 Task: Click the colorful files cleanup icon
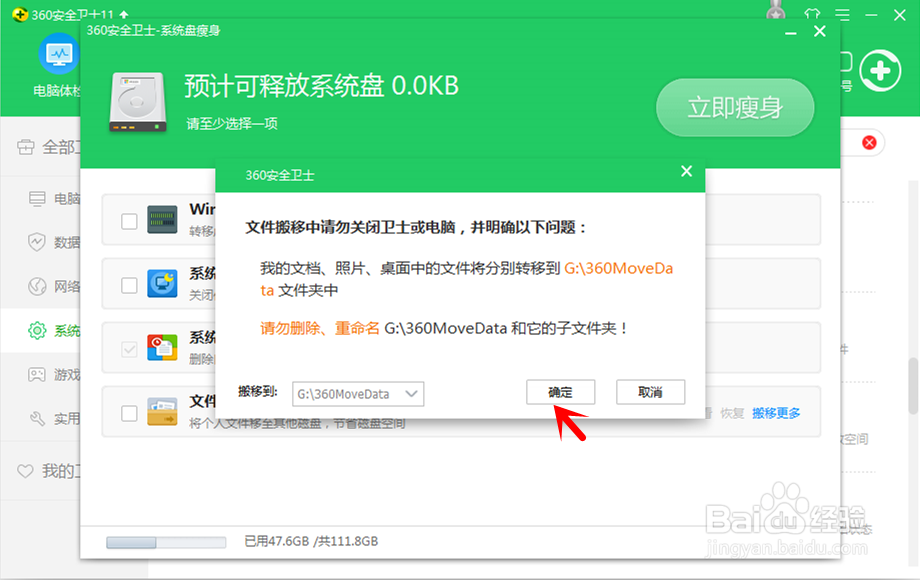(163, 348)
